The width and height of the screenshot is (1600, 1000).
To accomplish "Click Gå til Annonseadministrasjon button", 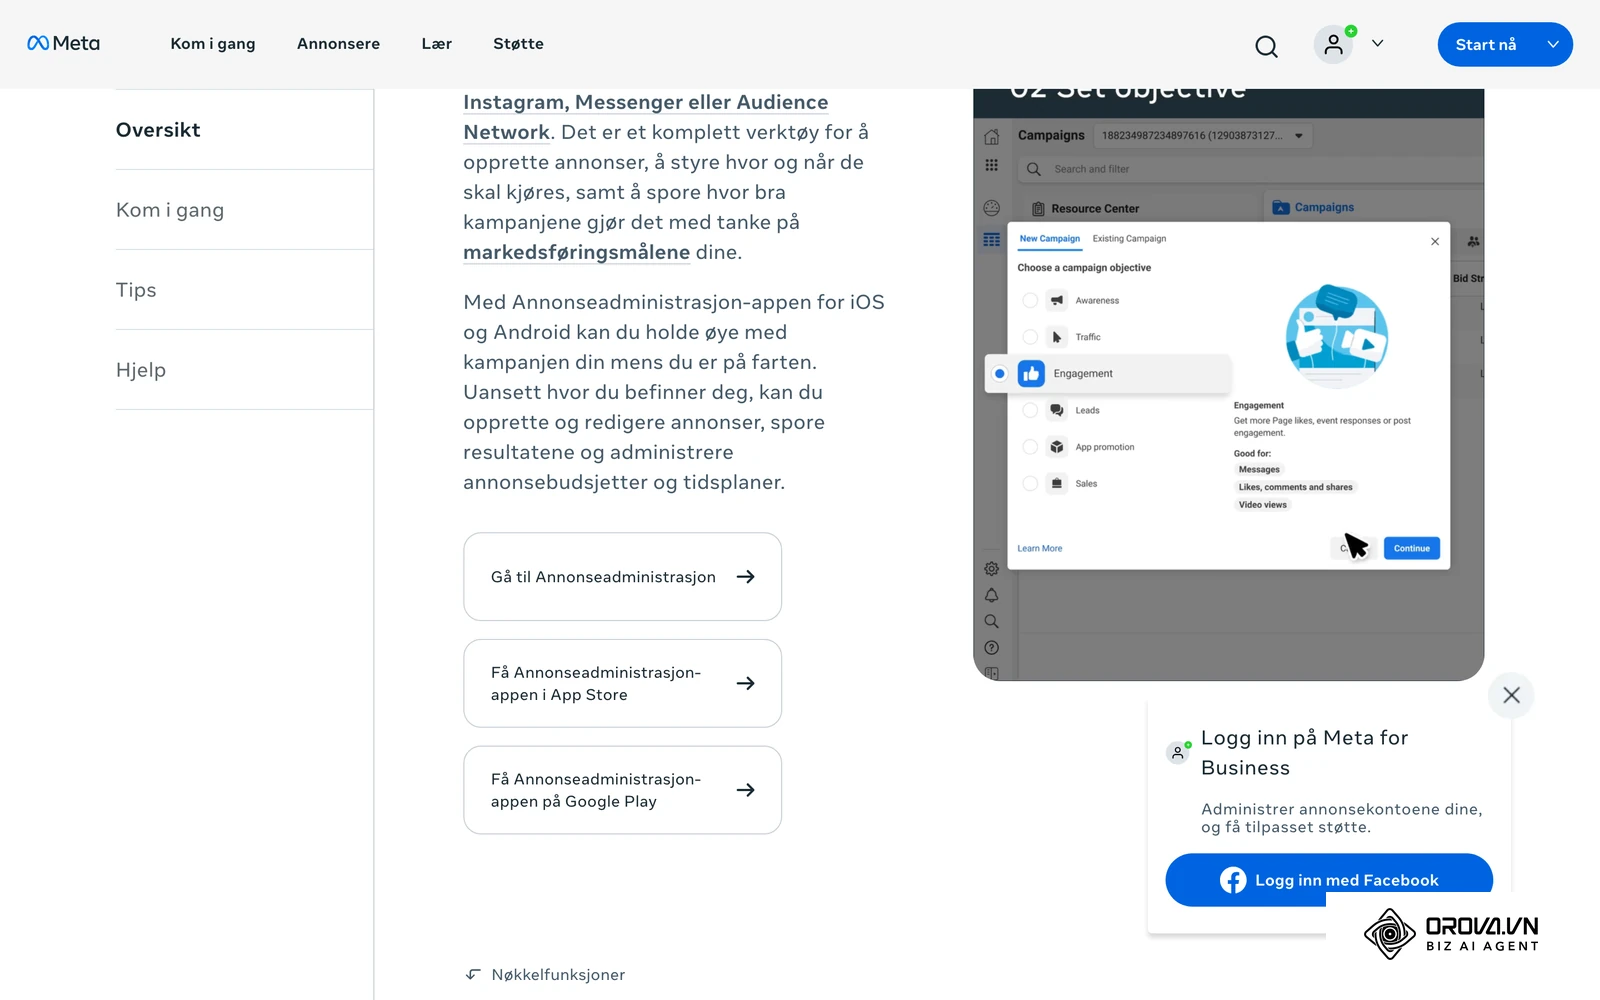I will pyautogui.click(x=622, y=577).
